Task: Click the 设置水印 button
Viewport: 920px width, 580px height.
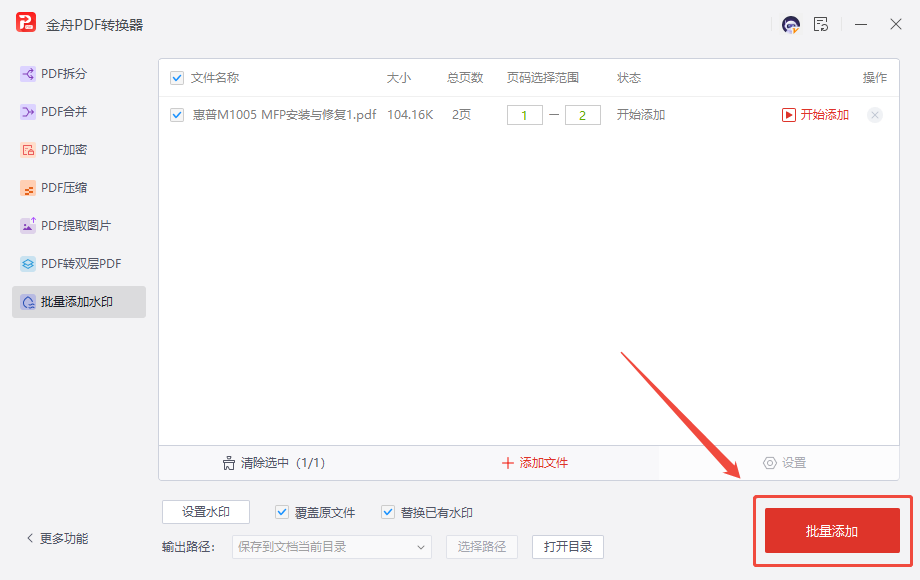Action: [206, 512]
